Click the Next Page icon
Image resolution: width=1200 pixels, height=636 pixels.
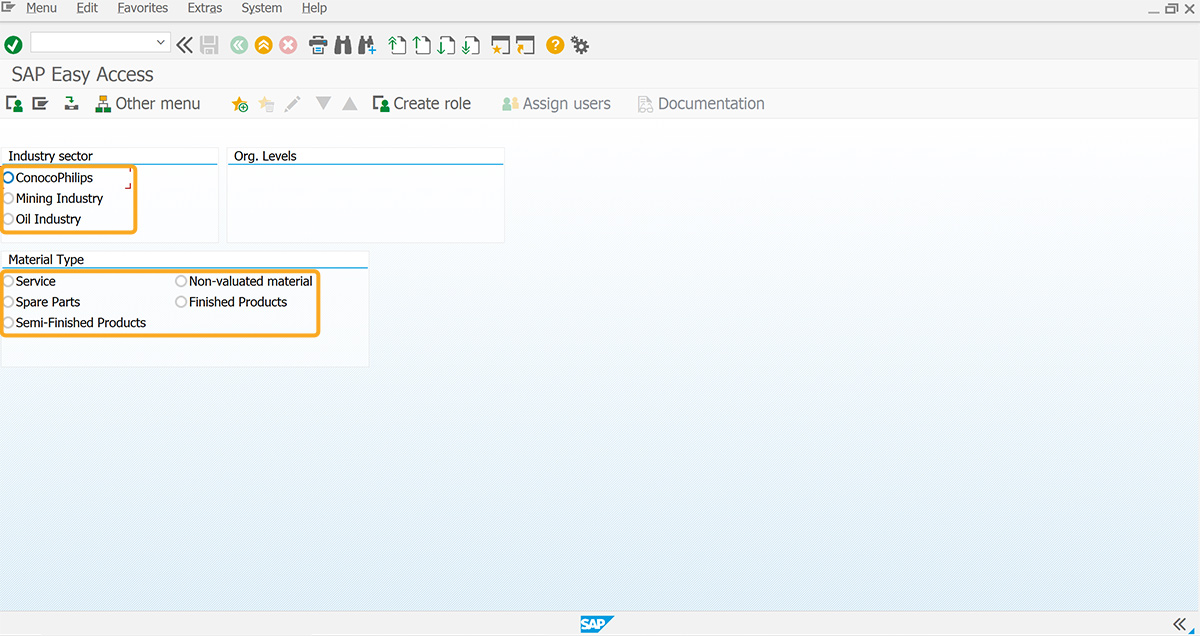point(446,45)
